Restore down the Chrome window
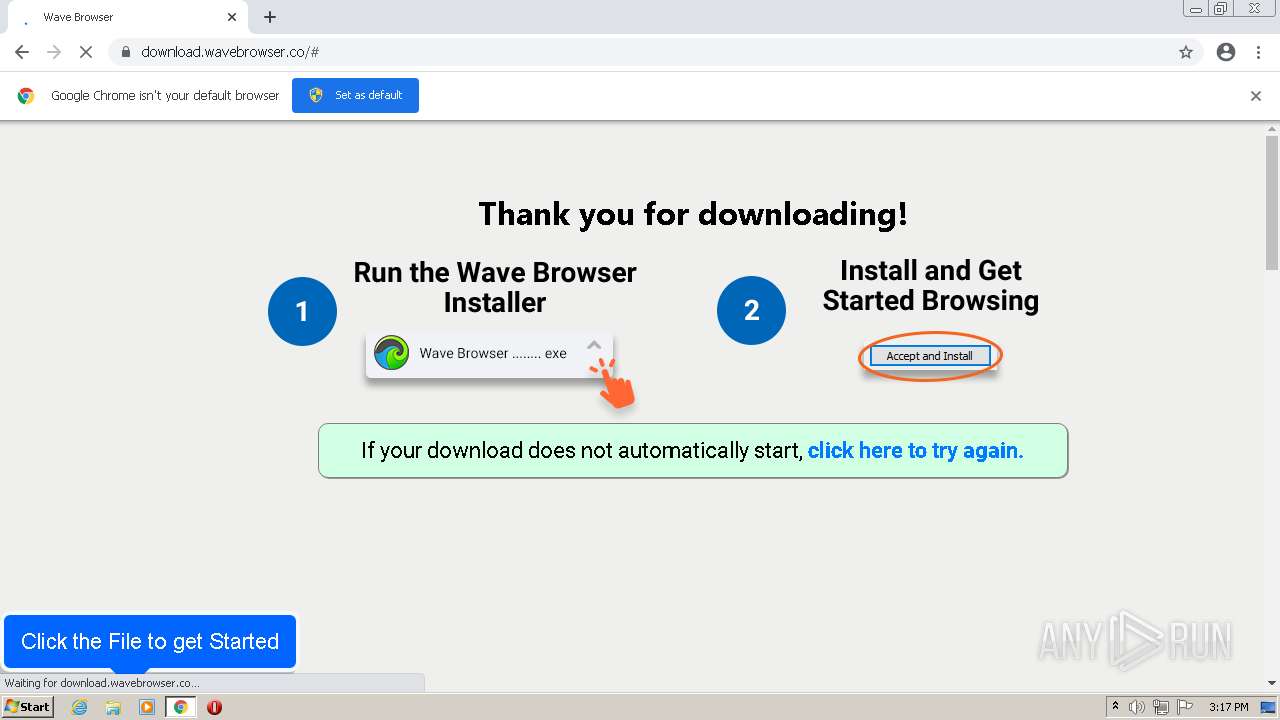The width and height of the screenshot is (1280, 720). pyautogui.click(x=1221, y=8)
